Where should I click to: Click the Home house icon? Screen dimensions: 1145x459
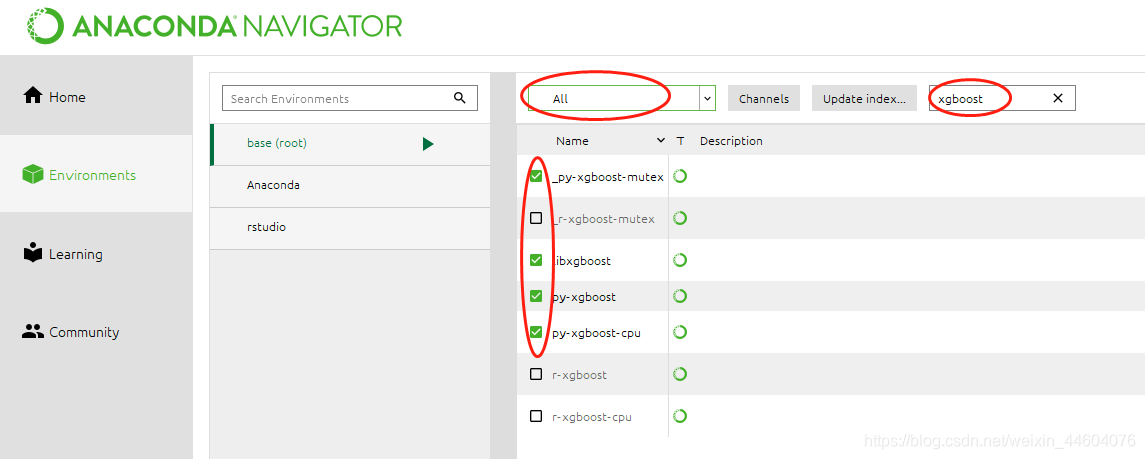click(x=33, y=96)
